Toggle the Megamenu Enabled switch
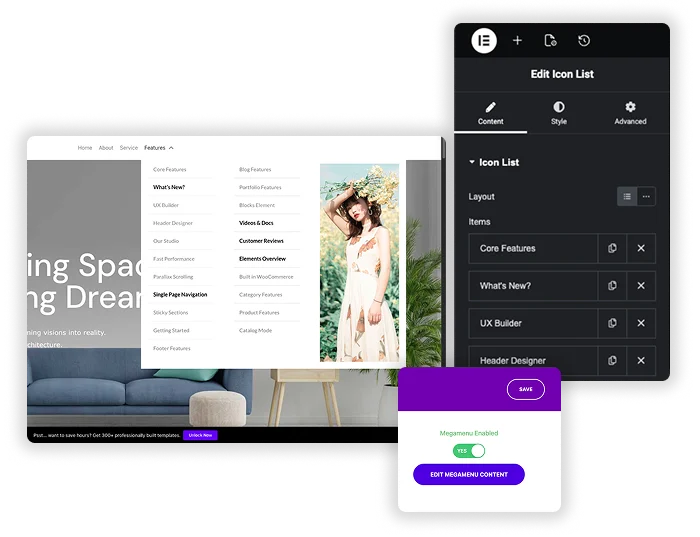Image resolution: width=700 pixels, height=537 pixels. [469, 451]
